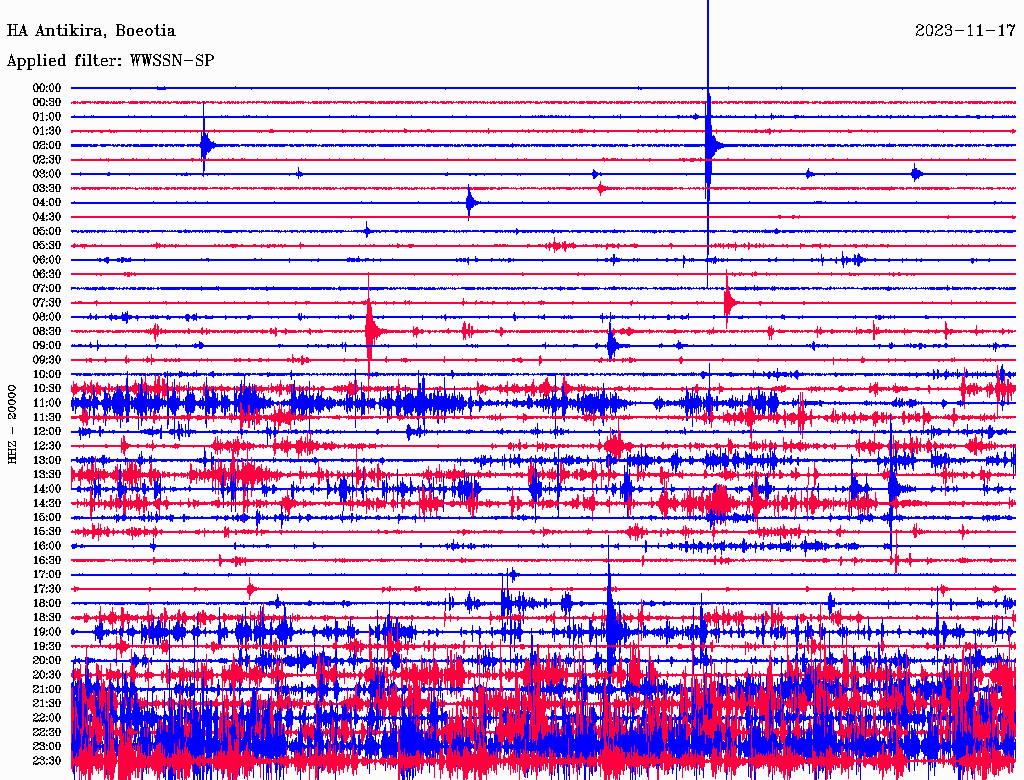The width and height of the screenshot is (1024, 780).
Task: Click the smaller early blue event on 02:00 trace
Action: pyautogui.click(x=205, y=145)
